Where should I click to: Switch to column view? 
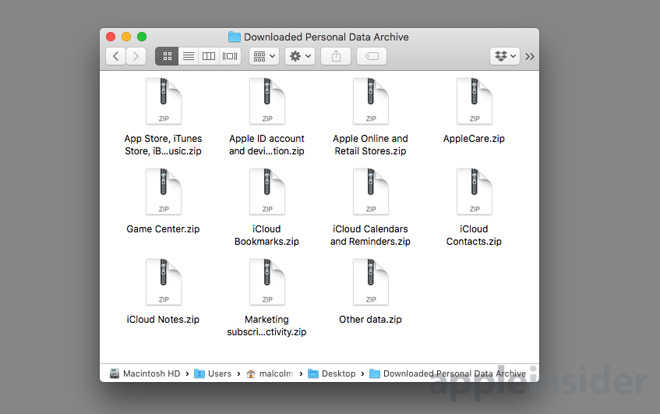[x=209, y=56]
